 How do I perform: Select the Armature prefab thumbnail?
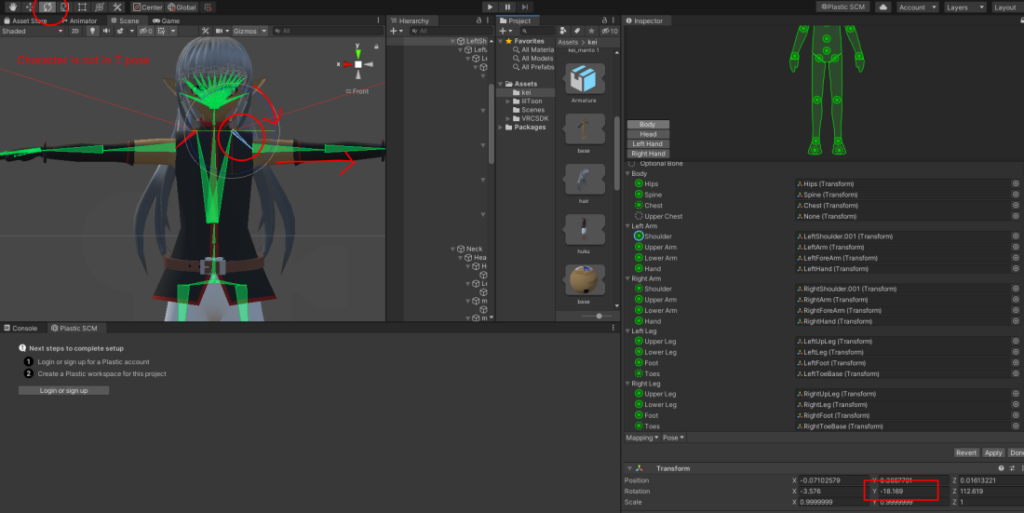tap(583, 80)
